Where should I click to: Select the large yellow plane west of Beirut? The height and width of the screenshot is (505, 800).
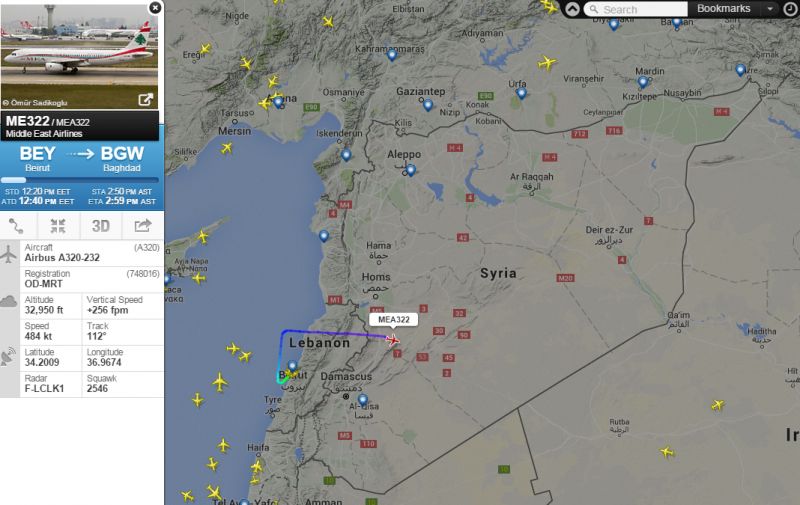[220, 382]
